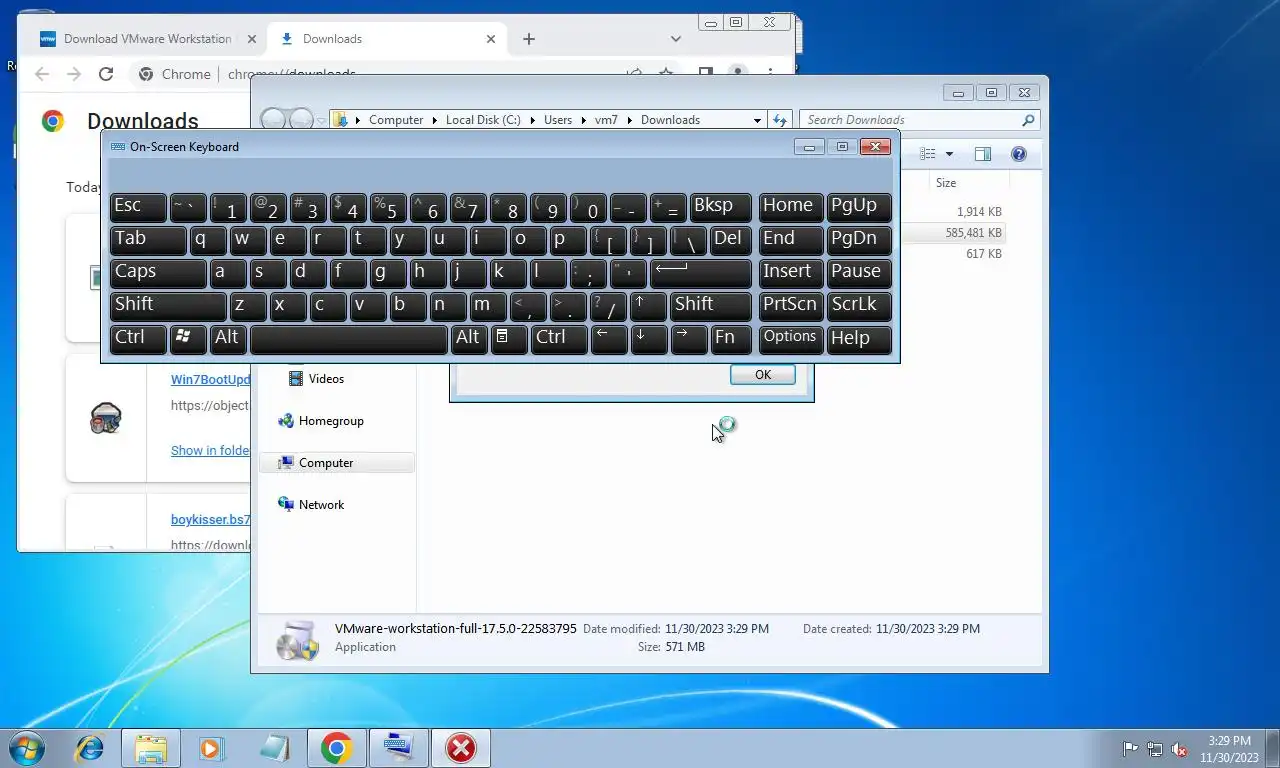1280x768 pixels.
Task: Close the Download VMware Workstation tab
Action: coord(252,39)
